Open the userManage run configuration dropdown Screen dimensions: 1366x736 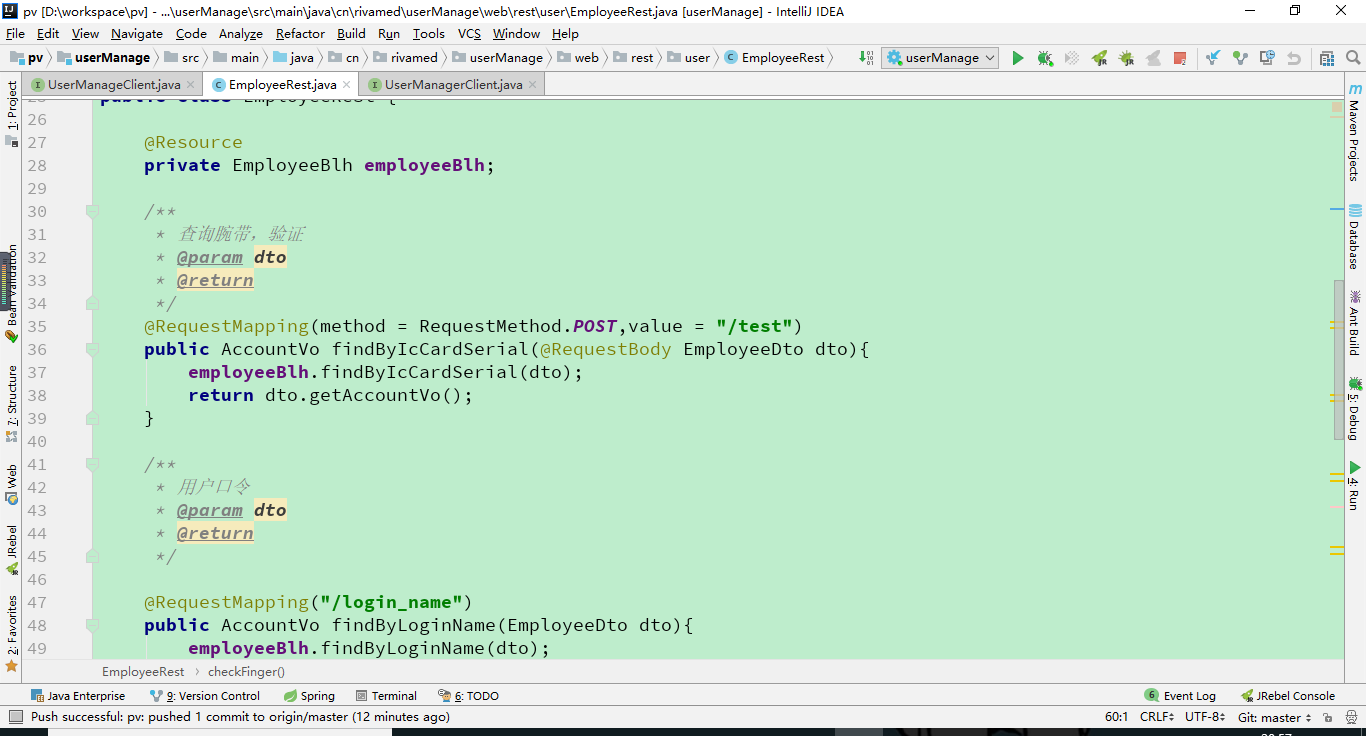[x=941, y=58]
